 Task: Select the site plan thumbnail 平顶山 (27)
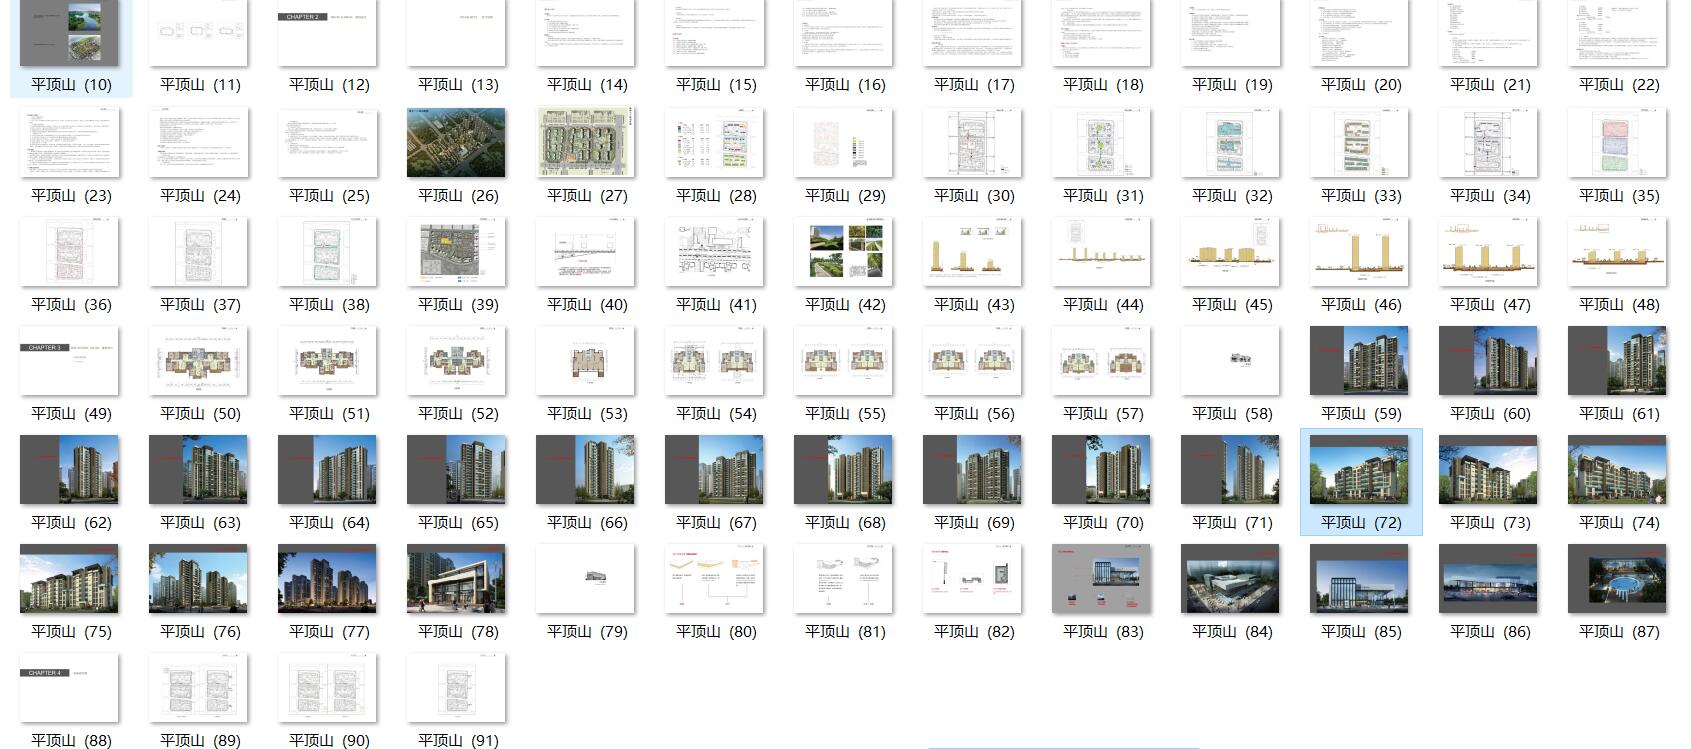(585, 143)
